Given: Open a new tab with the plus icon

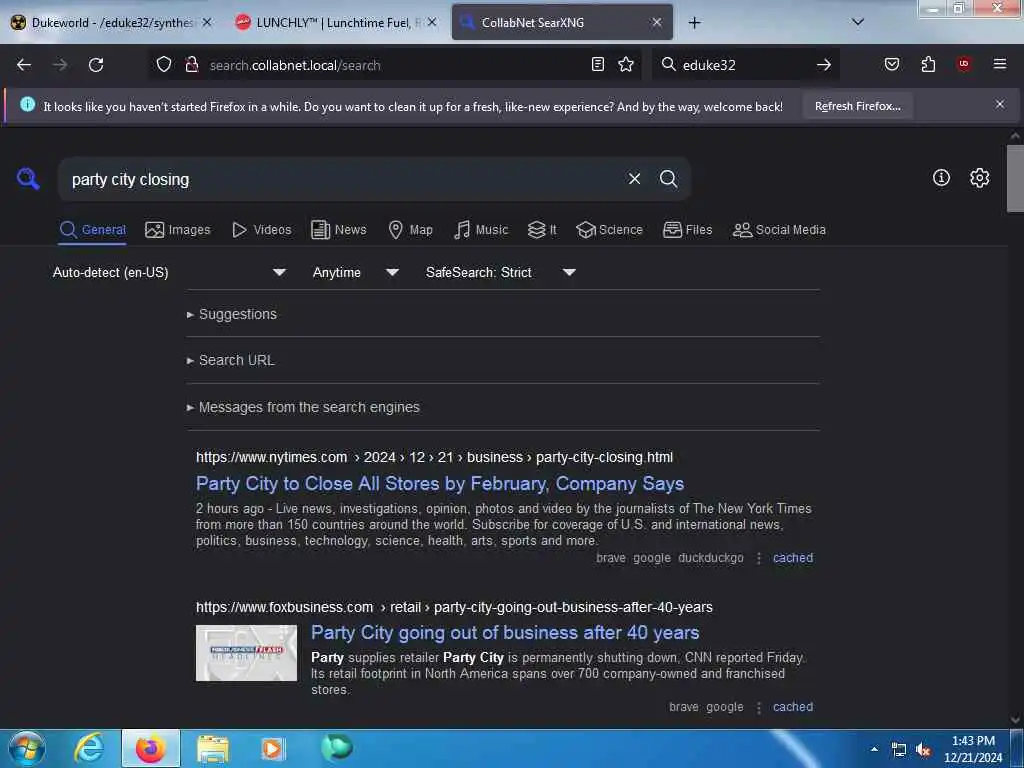Looking at the screenshot, I should (x=694, y=23).
